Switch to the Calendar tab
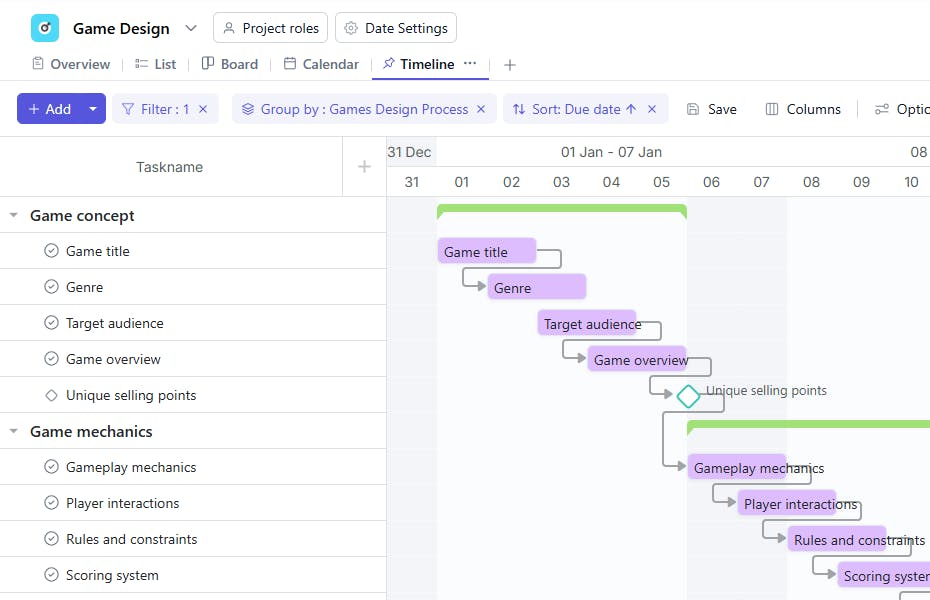This screenshot has height=600, width=930. 321,64
